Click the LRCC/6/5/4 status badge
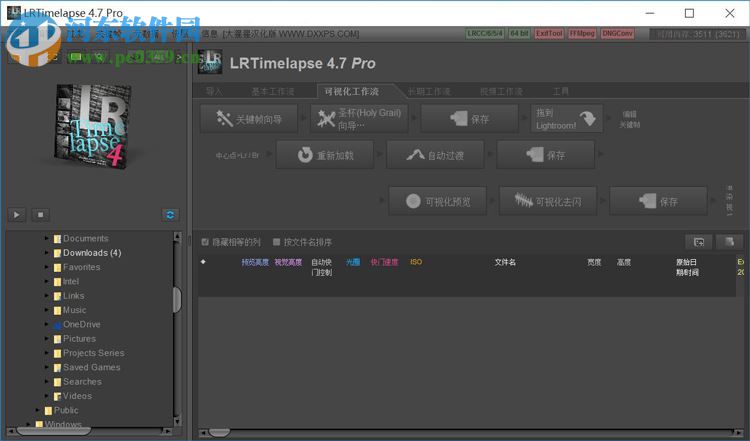This screenshot has height=441, width=750. click(485, 33)
